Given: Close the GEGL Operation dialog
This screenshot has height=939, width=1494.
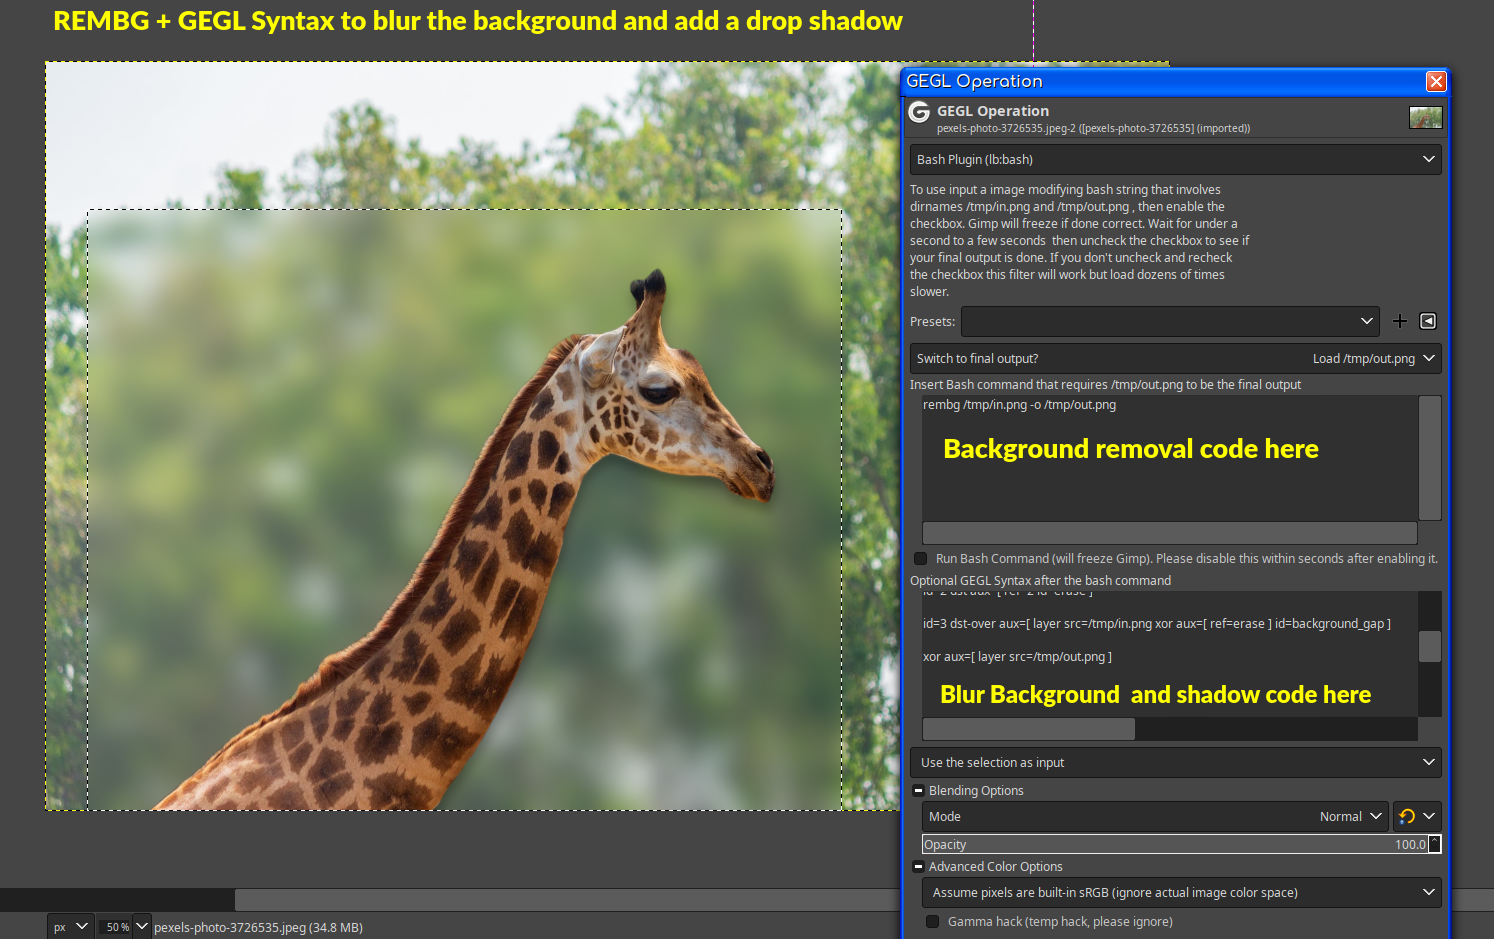Looking at the screenshot, I should click(1436, 82).
